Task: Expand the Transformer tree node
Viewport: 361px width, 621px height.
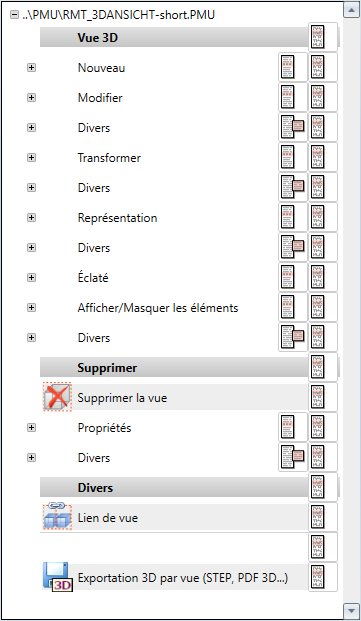Action: pyautogui.click(x=31, y=158)
